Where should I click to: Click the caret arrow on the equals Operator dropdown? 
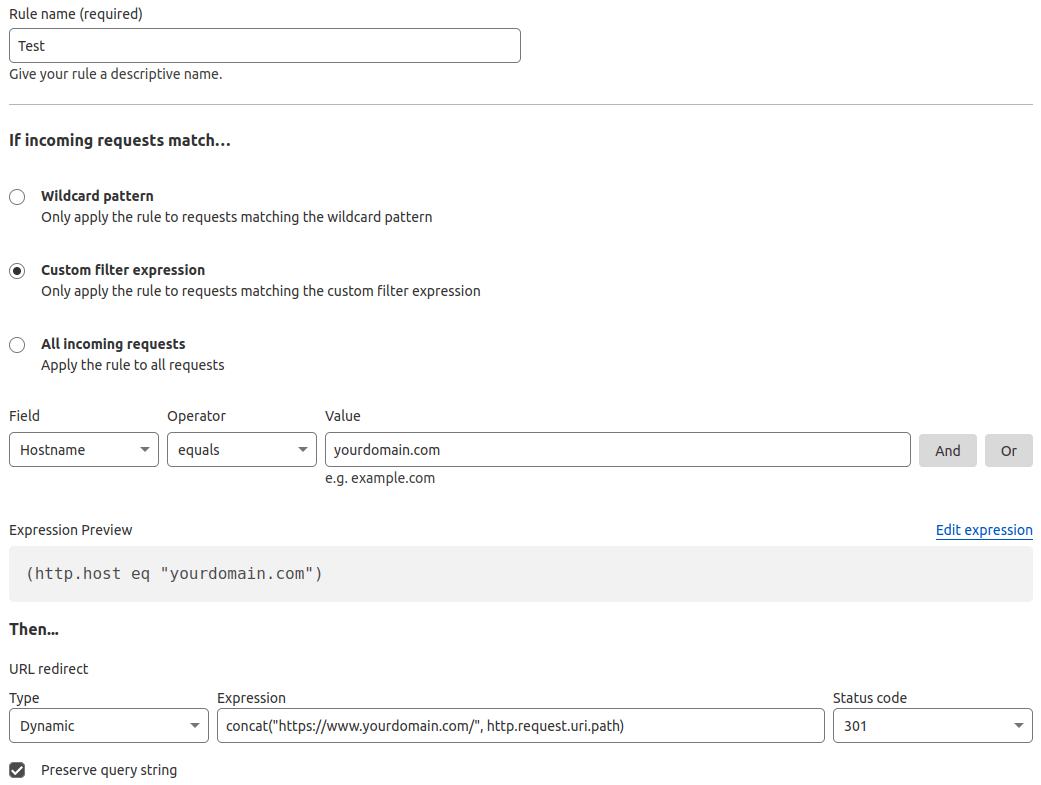[303, 450]
